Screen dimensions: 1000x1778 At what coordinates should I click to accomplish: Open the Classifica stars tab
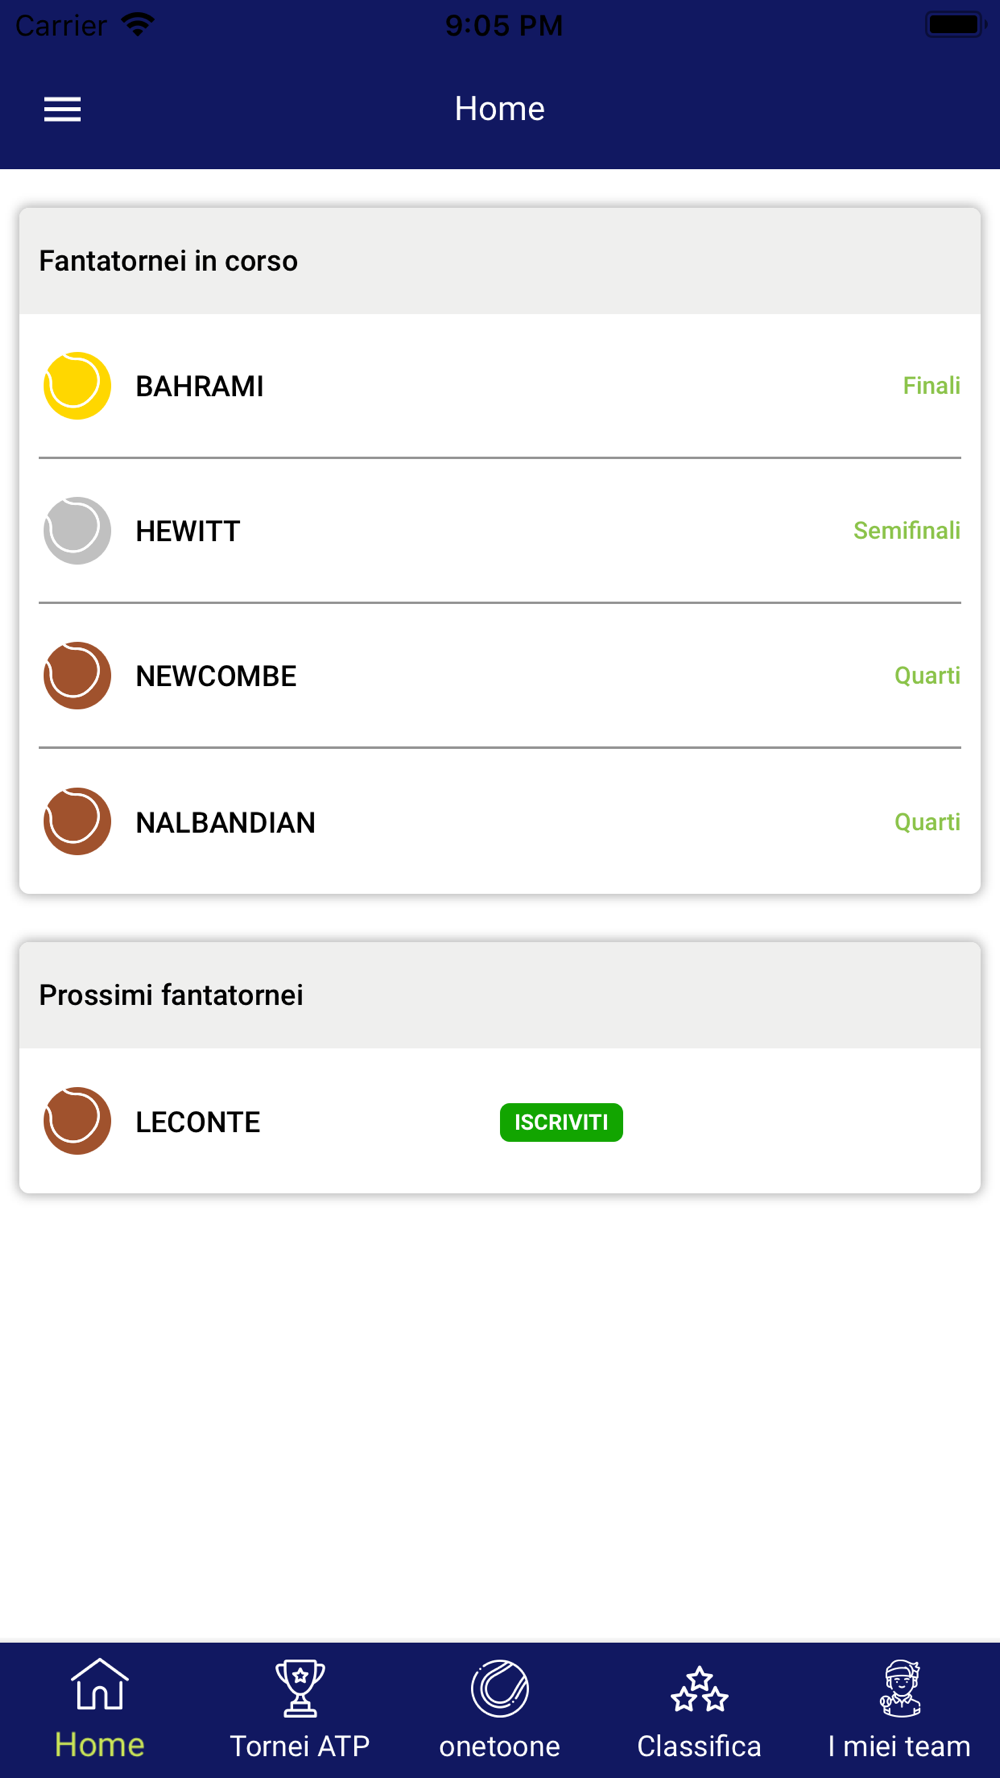pos(700,1709)
